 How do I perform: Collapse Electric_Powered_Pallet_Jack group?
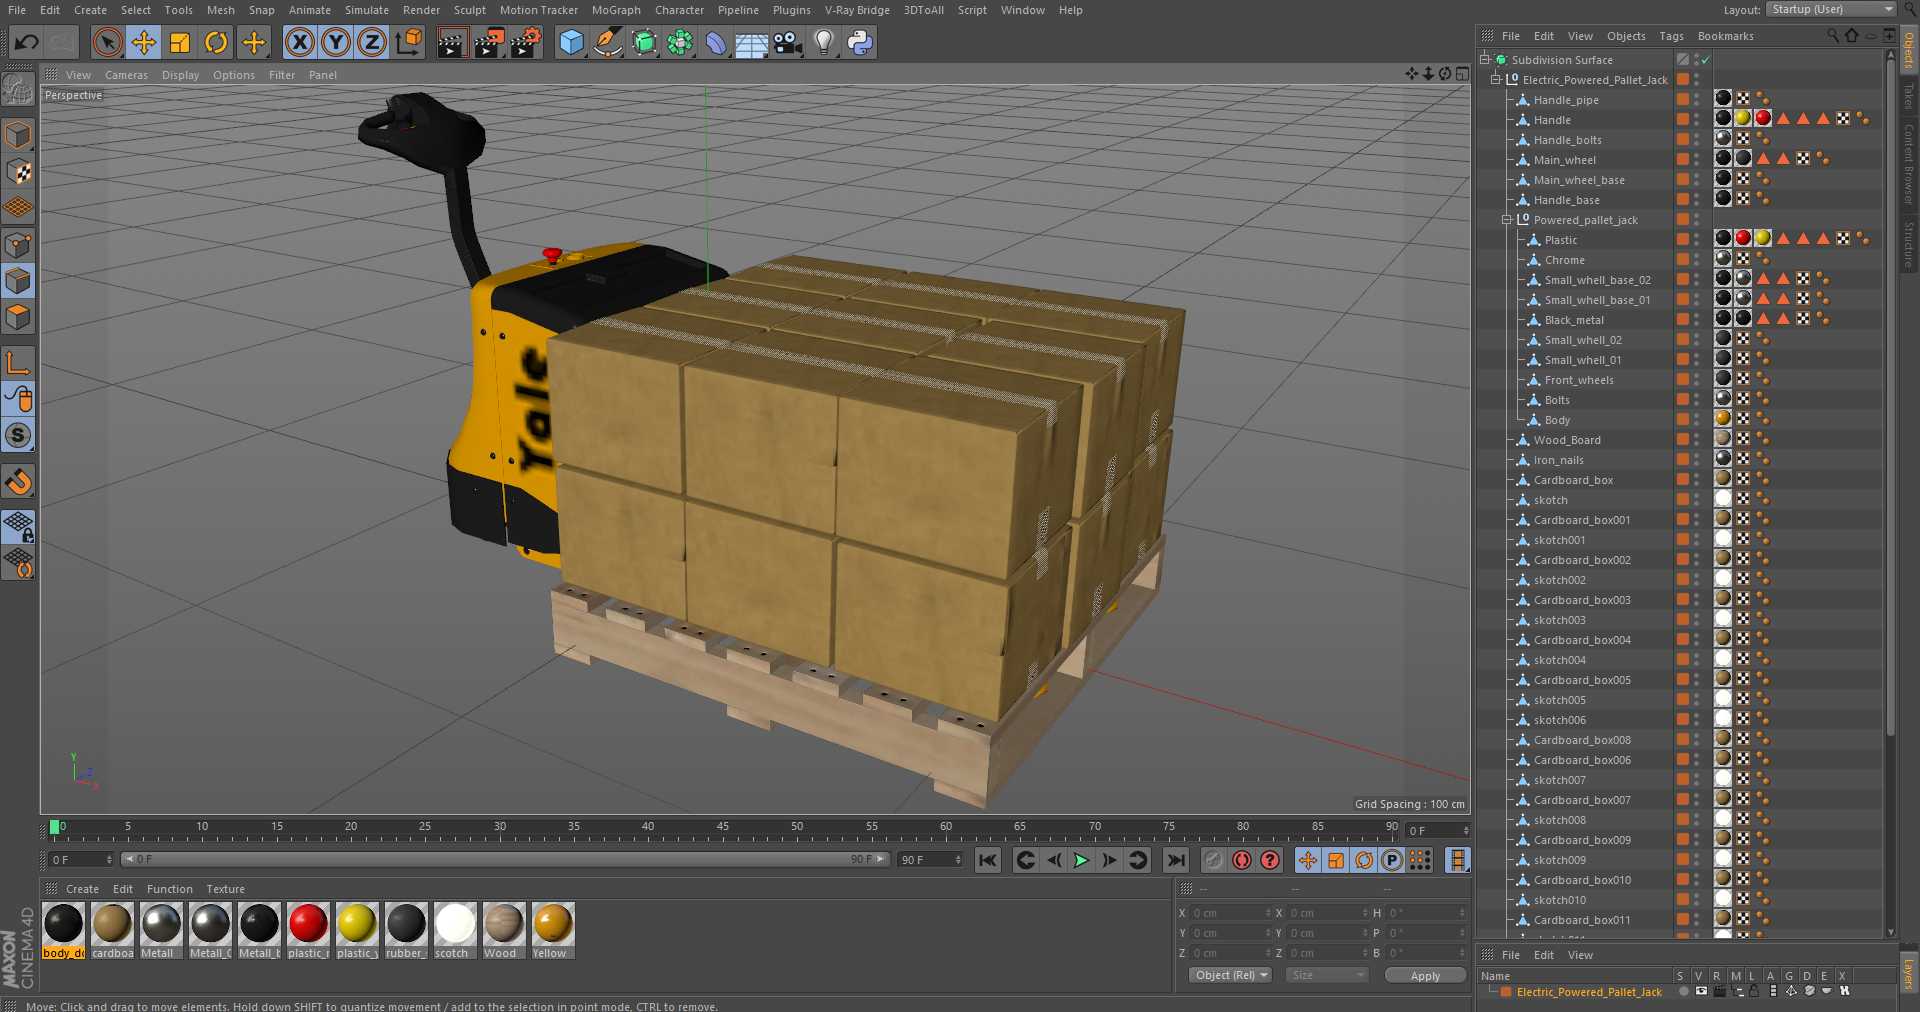click(x=1496, y=80)
